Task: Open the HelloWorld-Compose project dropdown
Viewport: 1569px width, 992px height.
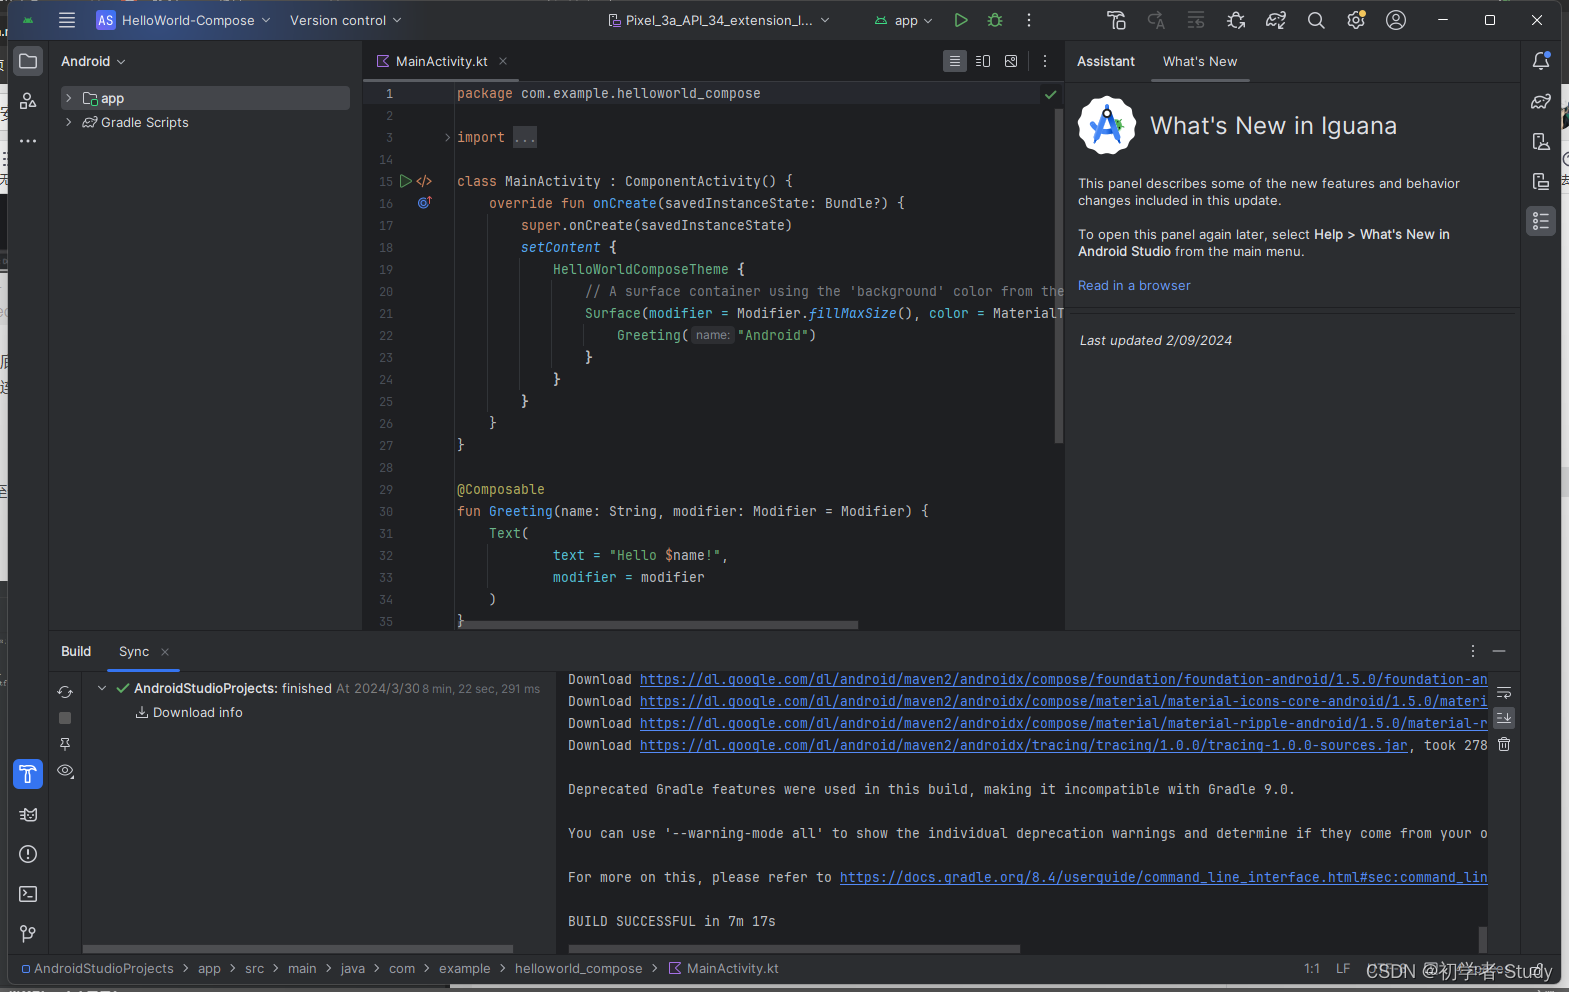Action: point(183,20)
